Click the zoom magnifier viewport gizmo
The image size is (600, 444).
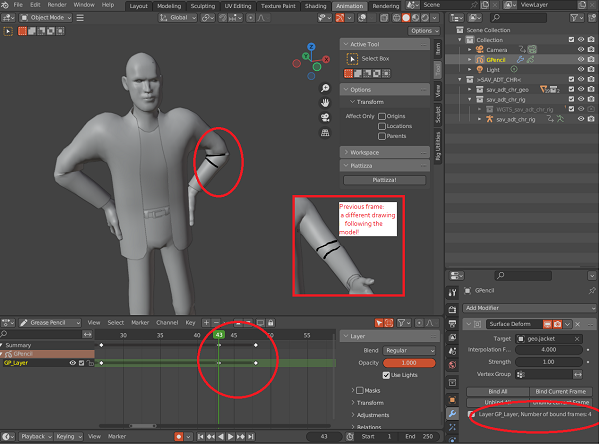(325, 87)
